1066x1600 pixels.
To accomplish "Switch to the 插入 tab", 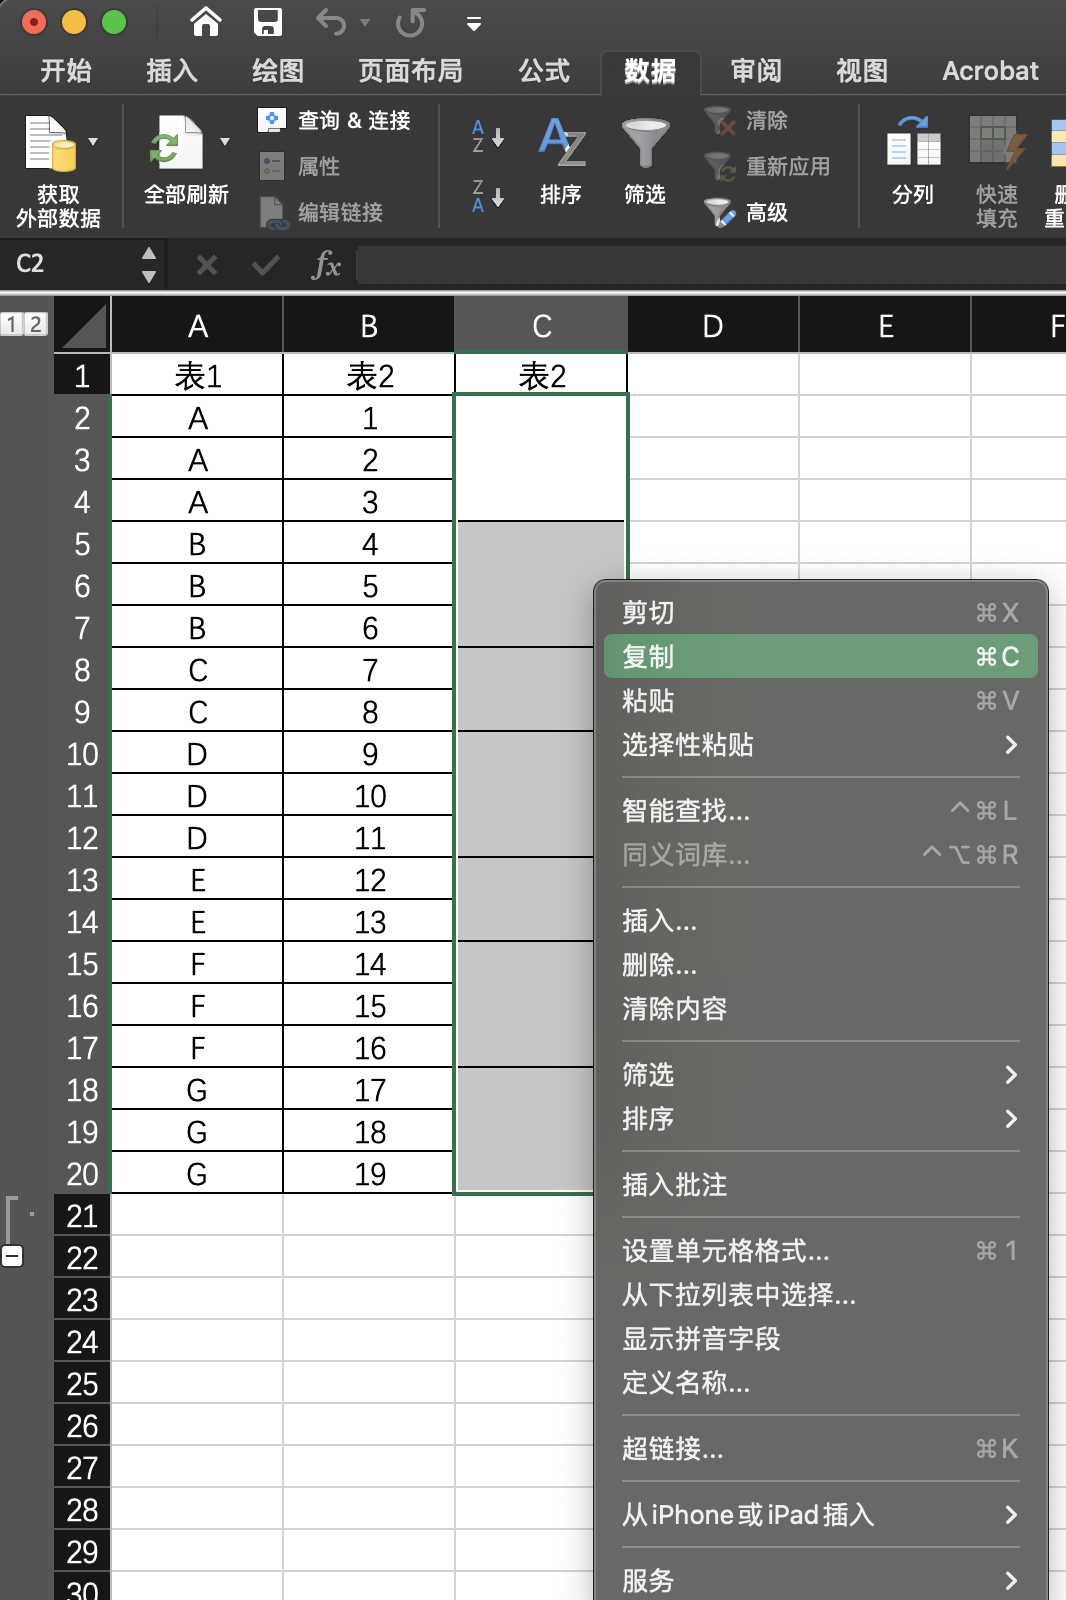I will [172, 71].
